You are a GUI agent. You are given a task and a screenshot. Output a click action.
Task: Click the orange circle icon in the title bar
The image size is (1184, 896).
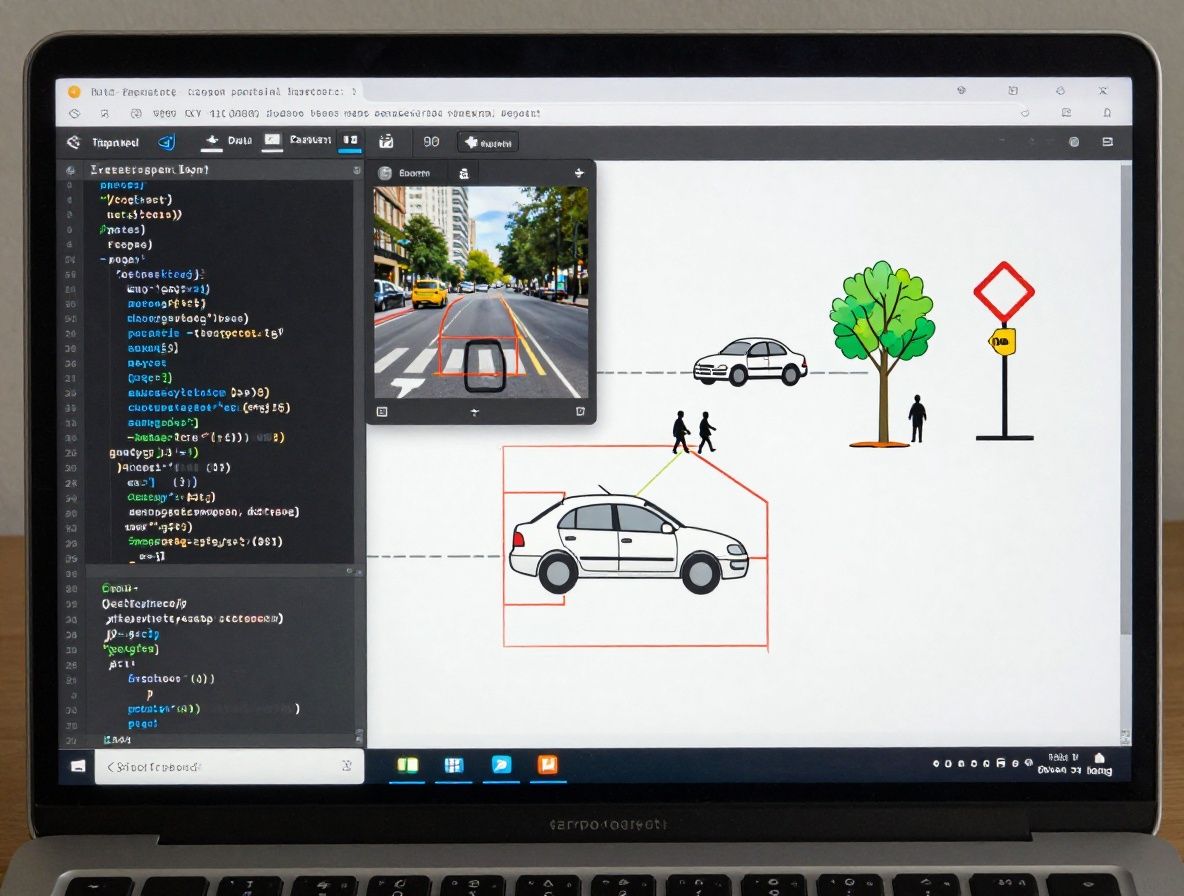pos(73,91)
